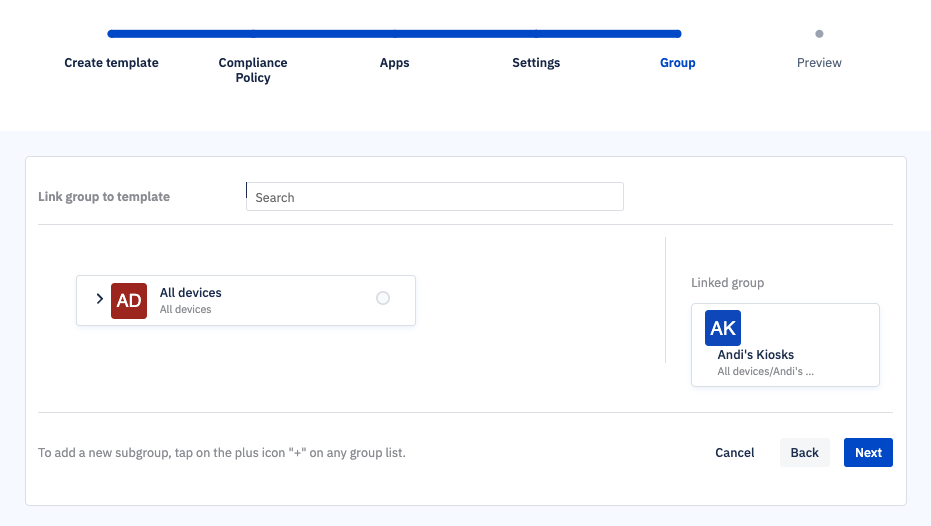The height and width of the screenshot is (526, 931).
Task: Open the Andi's Kiosks linked group card
Action: click(785, 345)
